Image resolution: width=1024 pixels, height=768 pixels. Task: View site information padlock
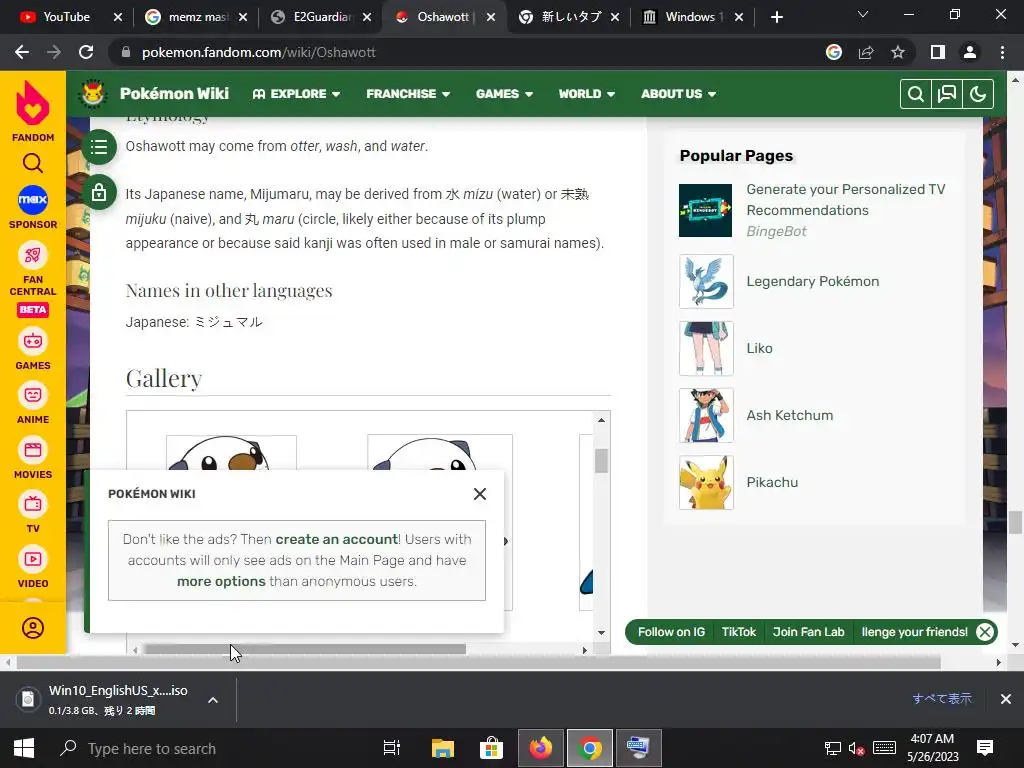tap(126, 52)
